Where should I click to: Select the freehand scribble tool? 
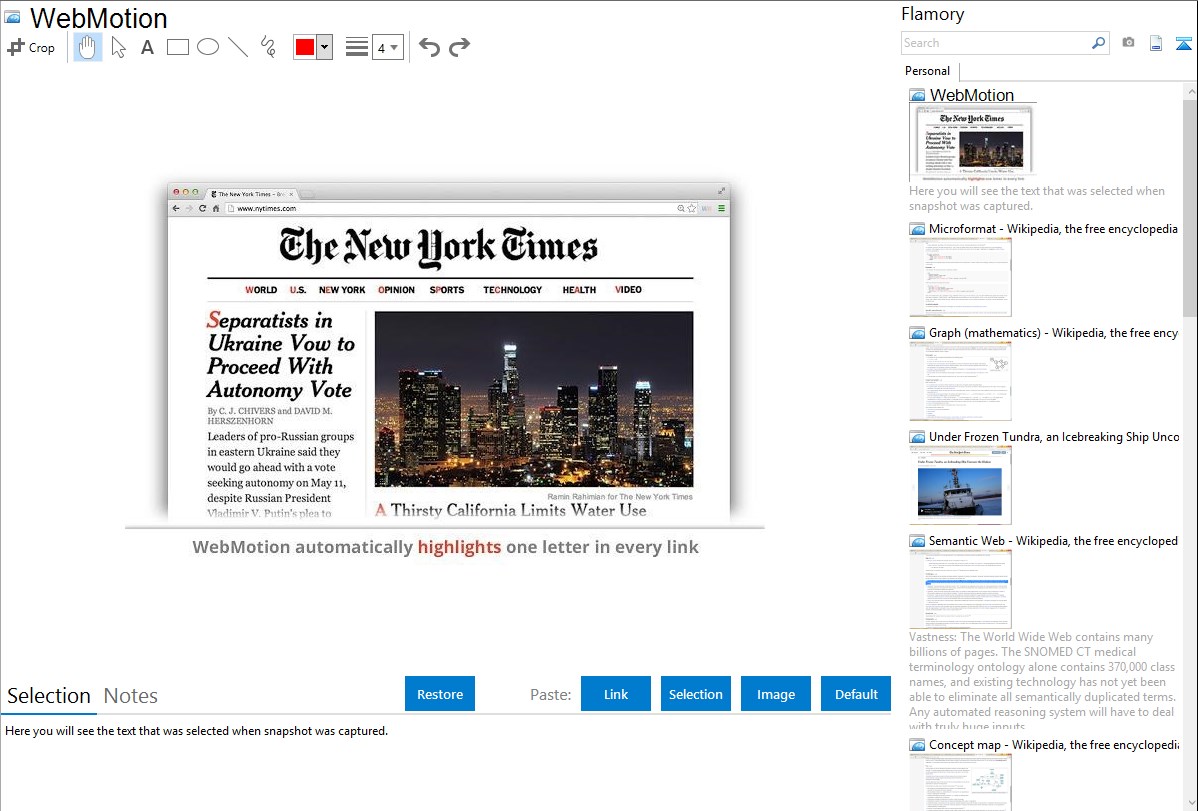(268, 47)
